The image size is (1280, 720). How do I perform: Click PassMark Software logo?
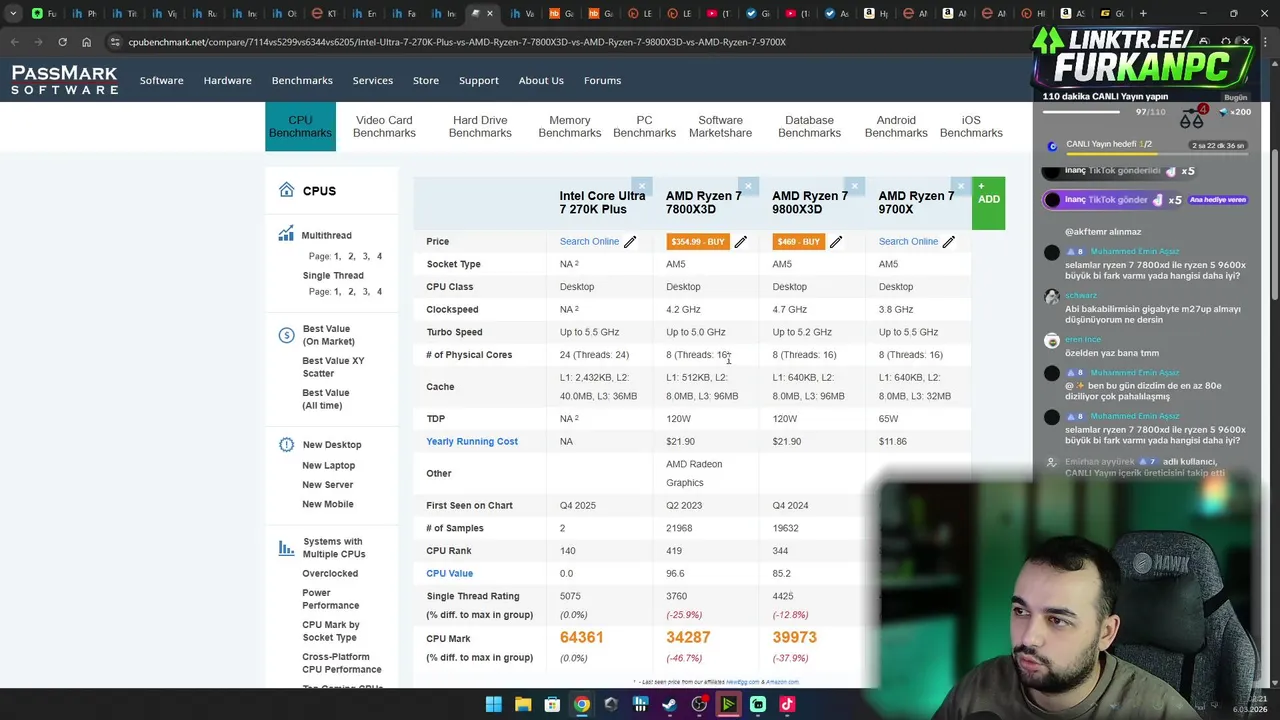[x=65, y=80]
